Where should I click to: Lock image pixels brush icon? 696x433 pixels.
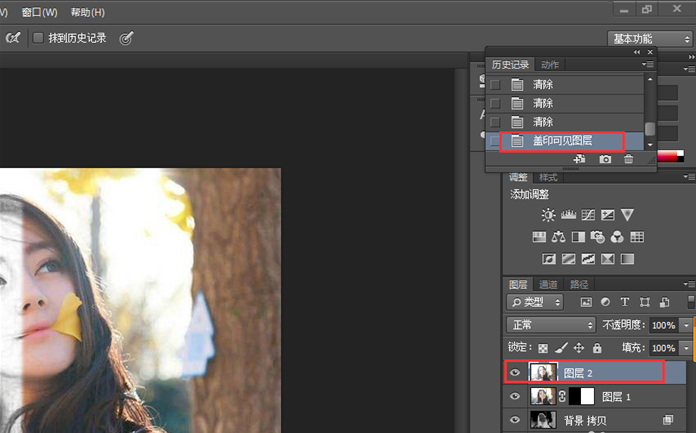tap(561, 348)
